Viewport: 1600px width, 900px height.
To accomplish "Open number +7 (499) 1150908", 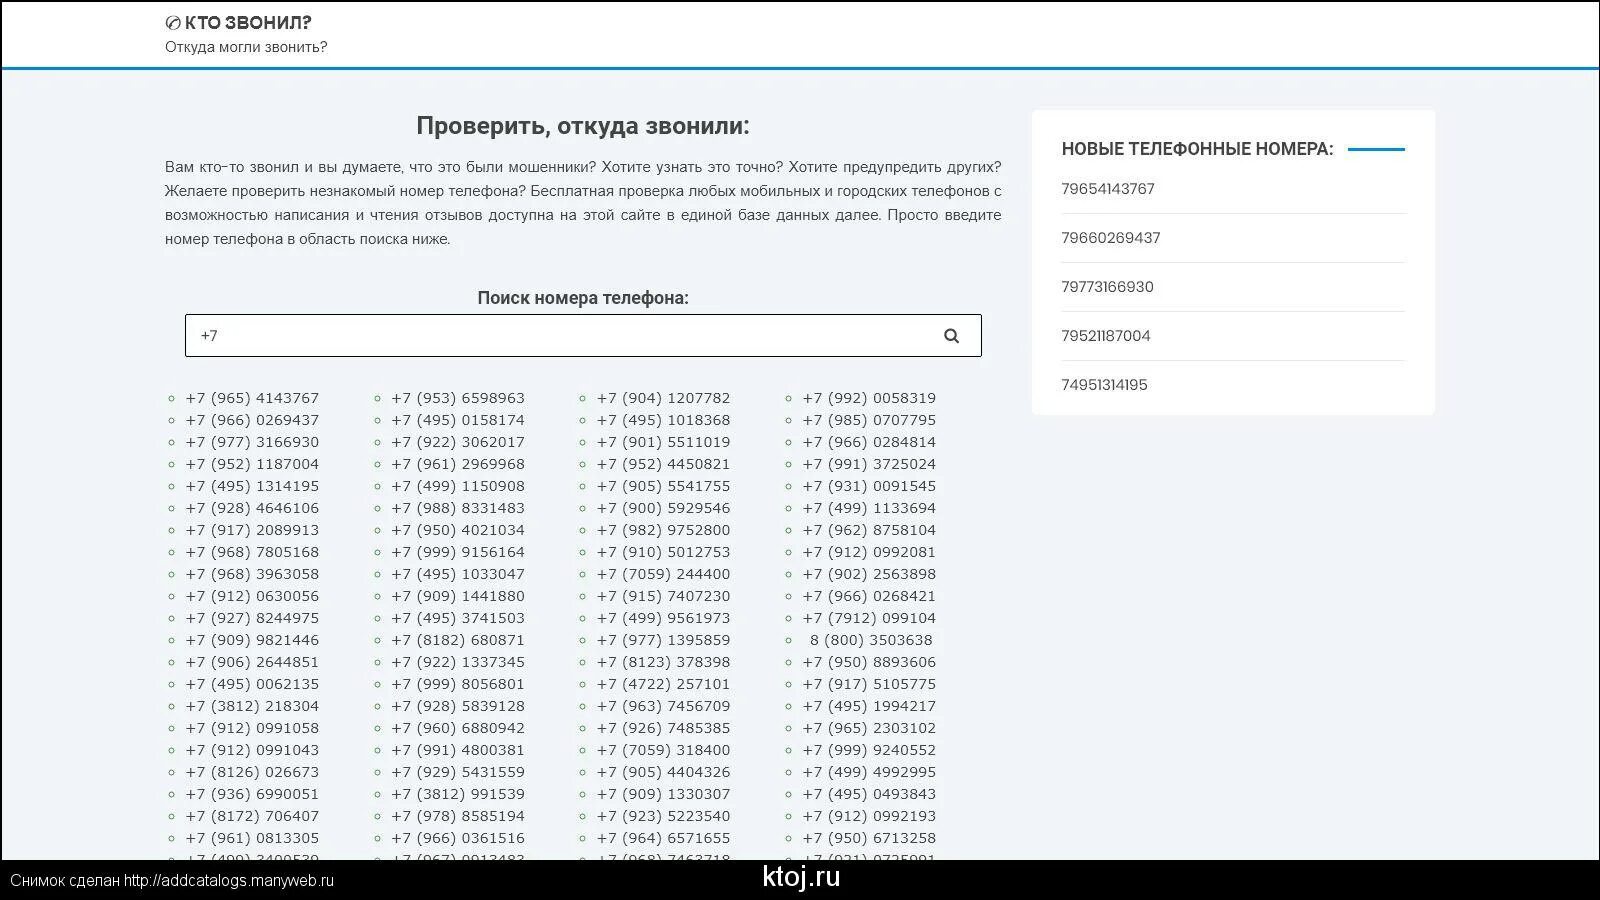I will point(458,486).
